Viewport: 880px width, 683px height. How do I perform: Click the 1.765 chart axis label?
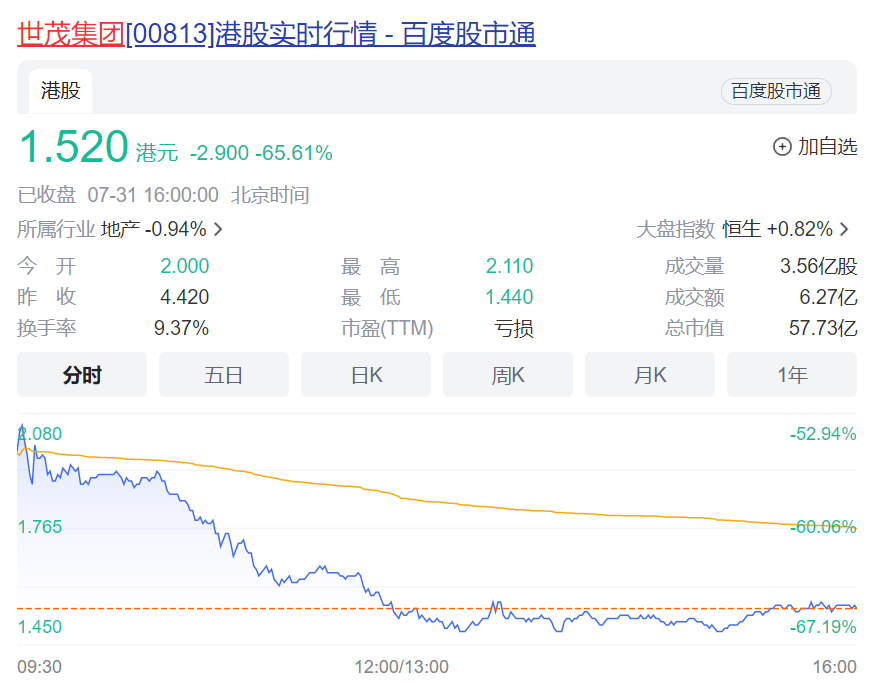pyautogui.click(x=40, y=527)
